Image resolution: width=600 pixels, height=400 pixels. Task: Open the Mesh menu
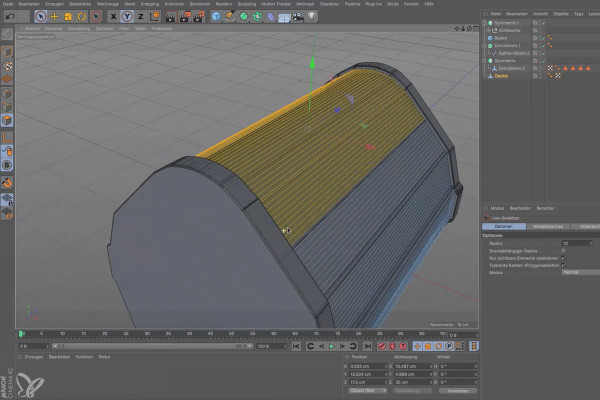[130, 4]
